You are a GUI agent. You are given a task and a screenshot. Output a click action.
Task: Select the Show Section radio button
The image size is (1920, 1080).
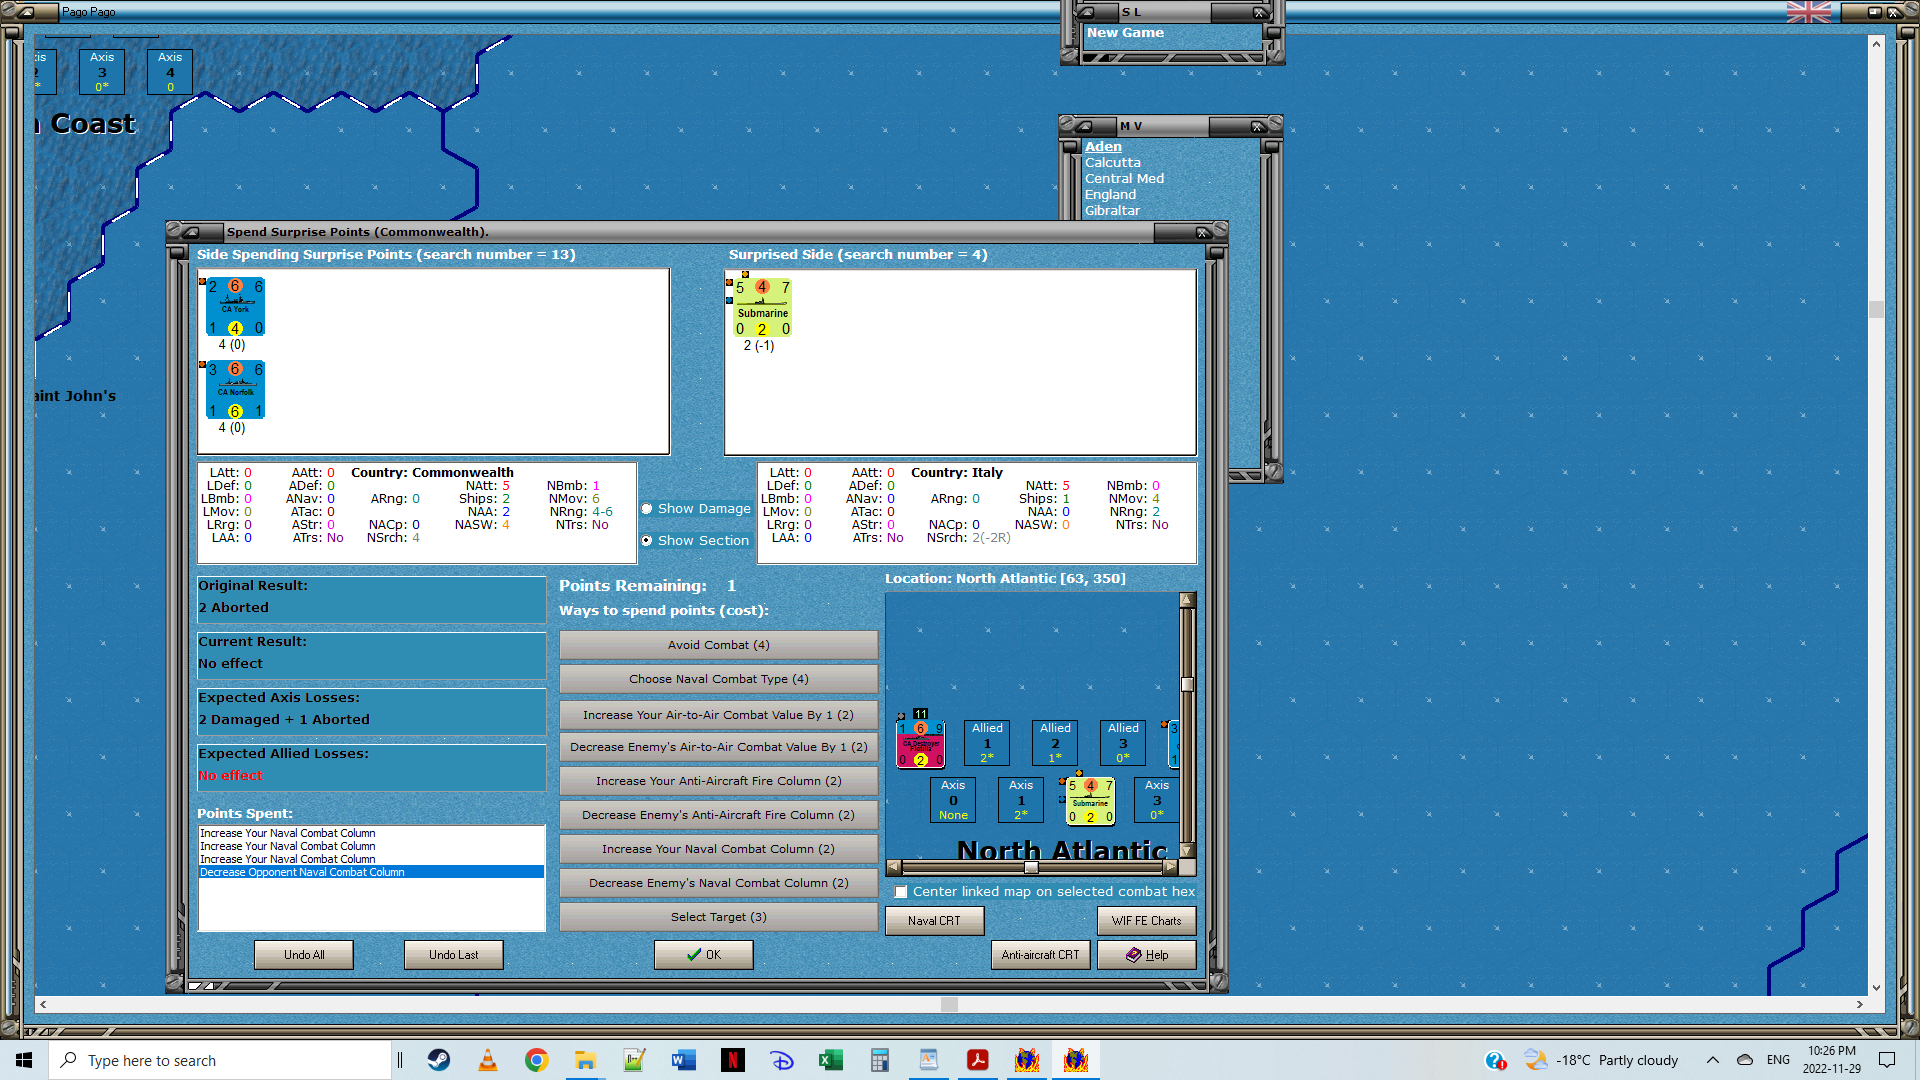point(647,541)
